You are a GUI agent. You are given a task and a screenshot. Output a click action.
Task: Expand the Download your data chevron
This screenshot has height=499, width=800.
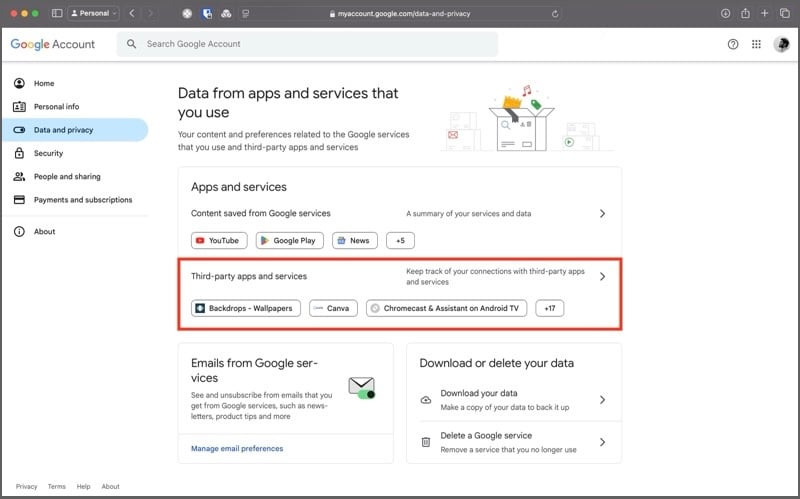(602, 400)
